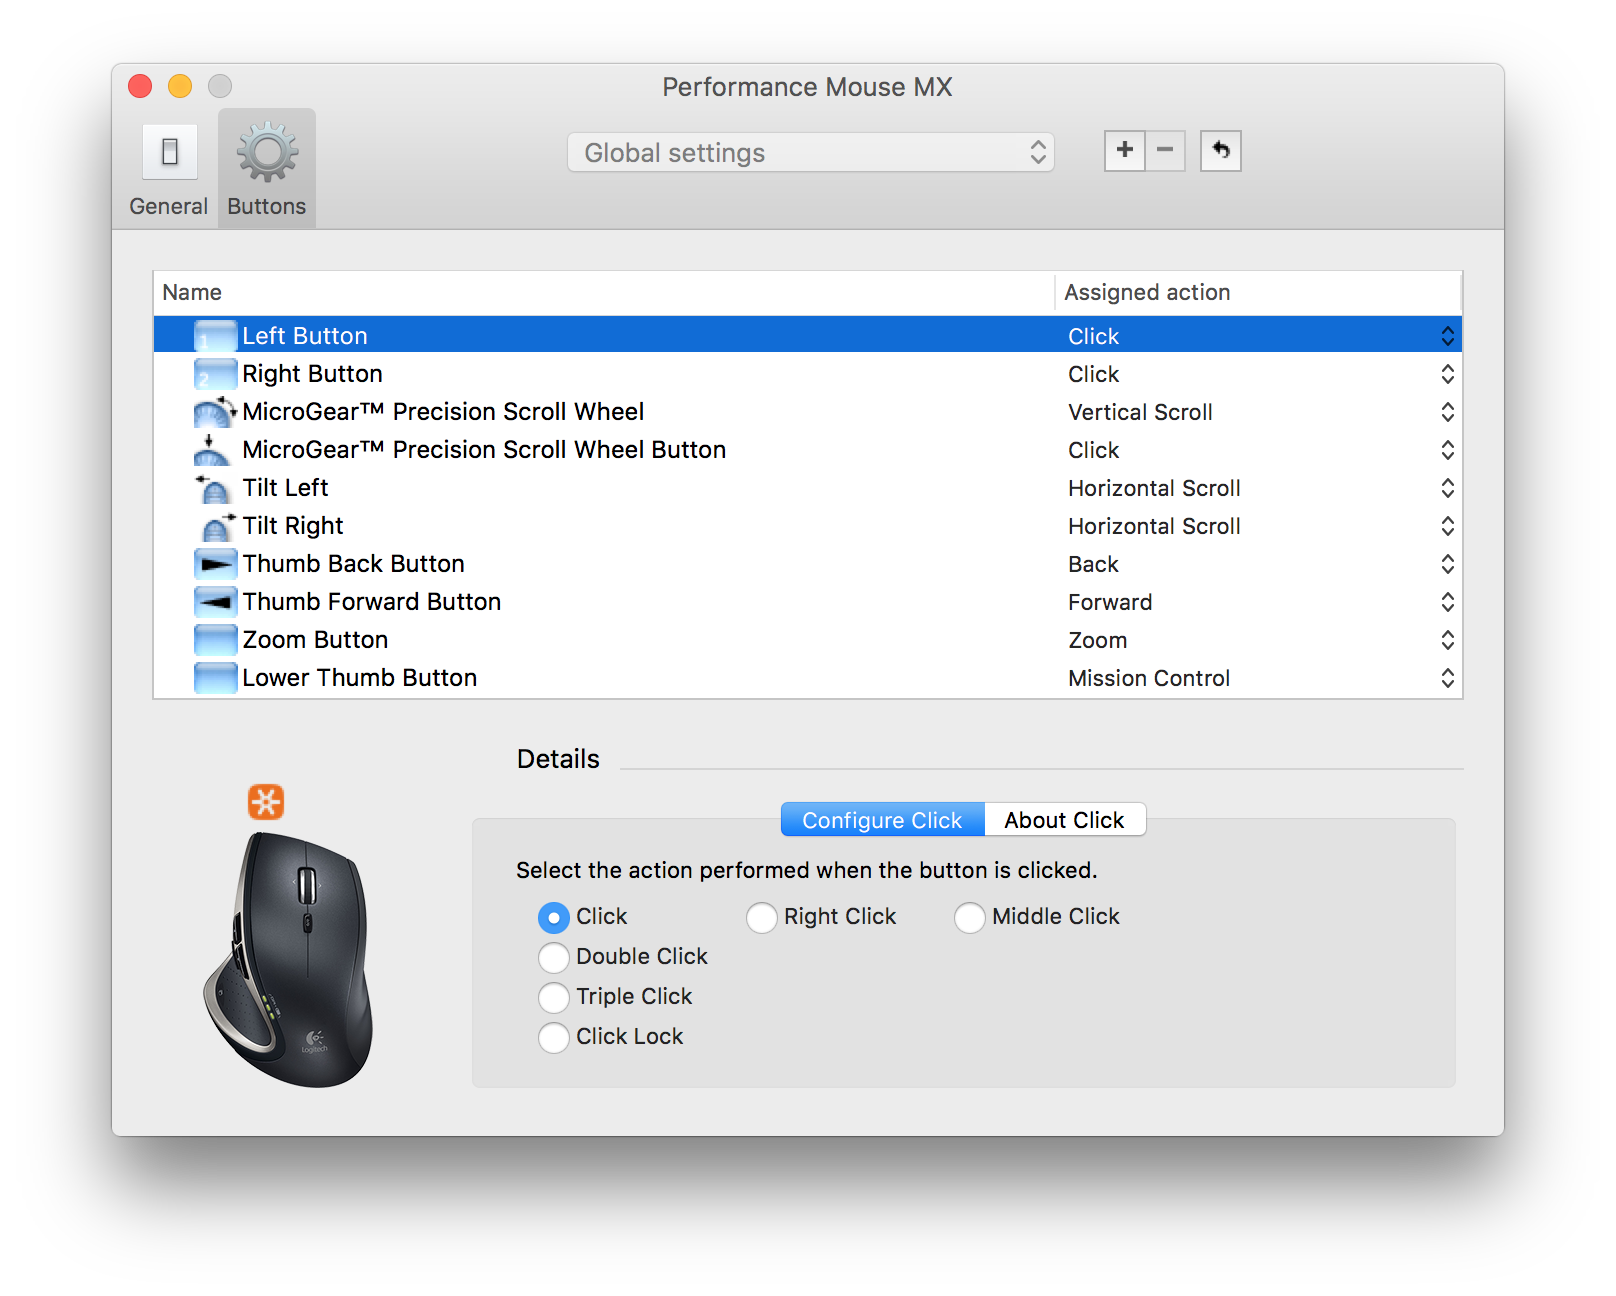1616x1296 pixels.
Task: Select the Tilt Left row name
Action: tap(285, 488)
